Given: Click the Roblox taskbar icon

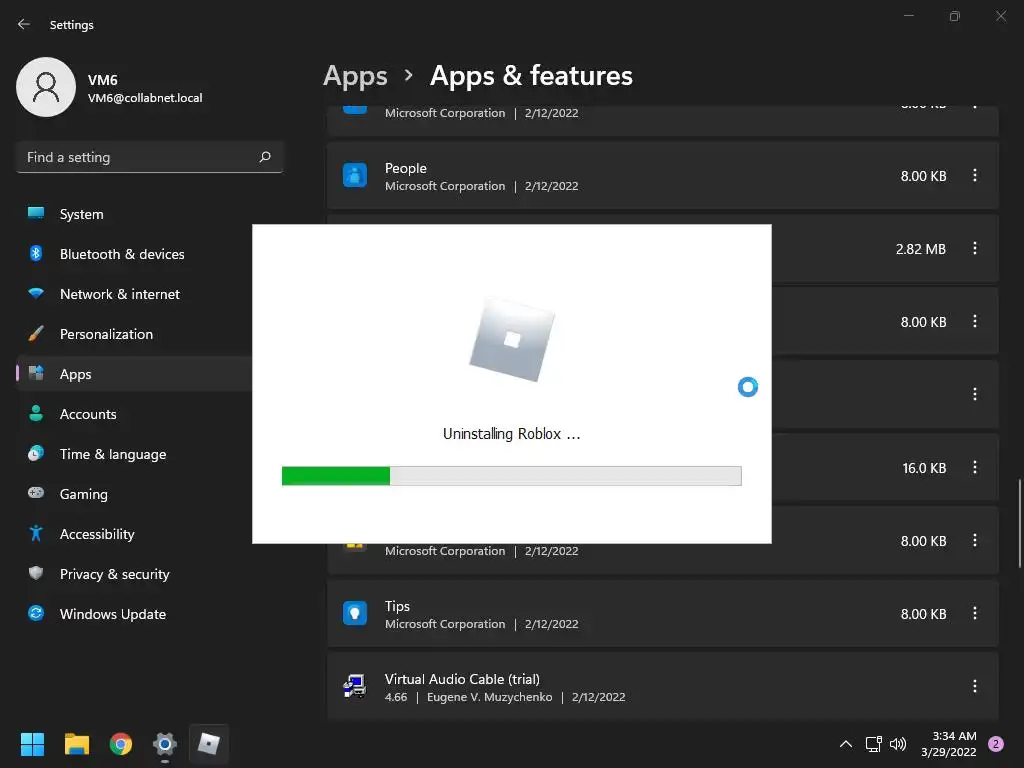Looking at the screenshot, I should (209, 744).
